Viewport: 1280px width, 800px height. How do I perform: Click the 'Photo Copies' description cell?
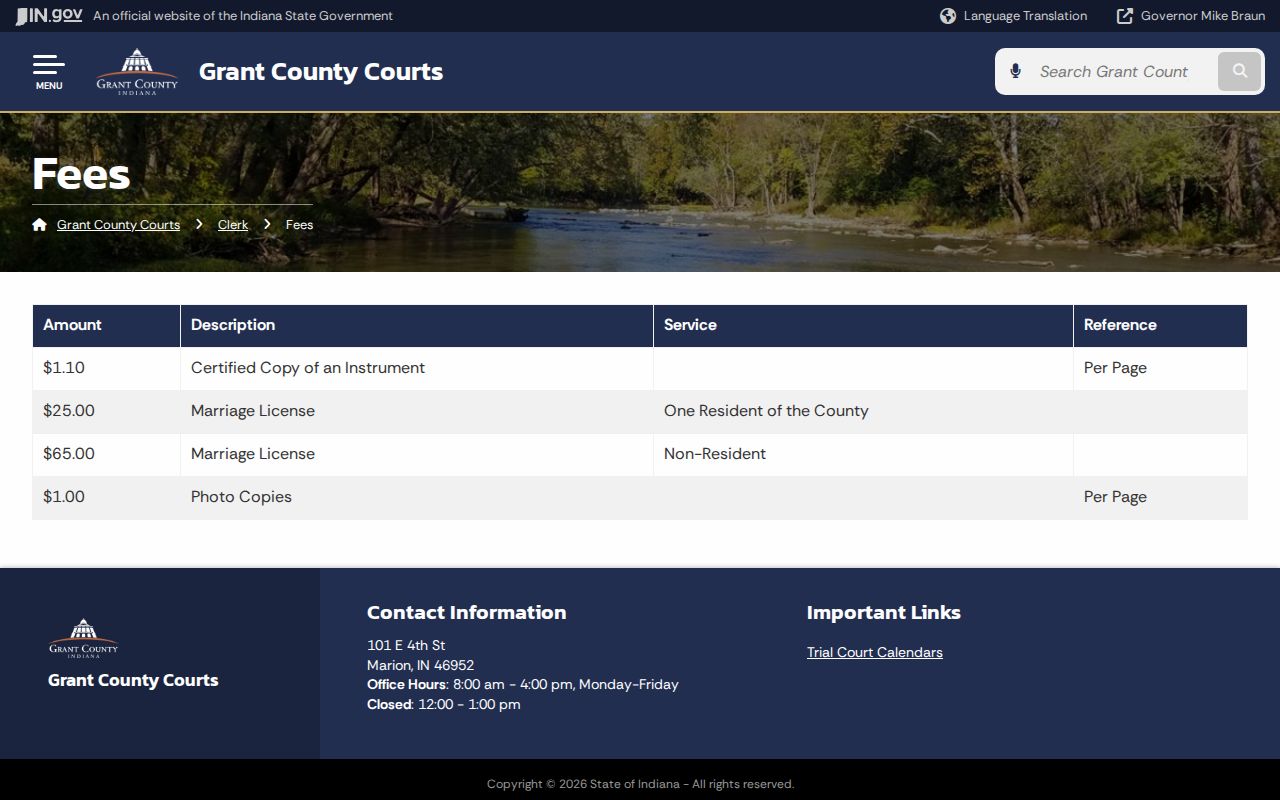[417, 497]
